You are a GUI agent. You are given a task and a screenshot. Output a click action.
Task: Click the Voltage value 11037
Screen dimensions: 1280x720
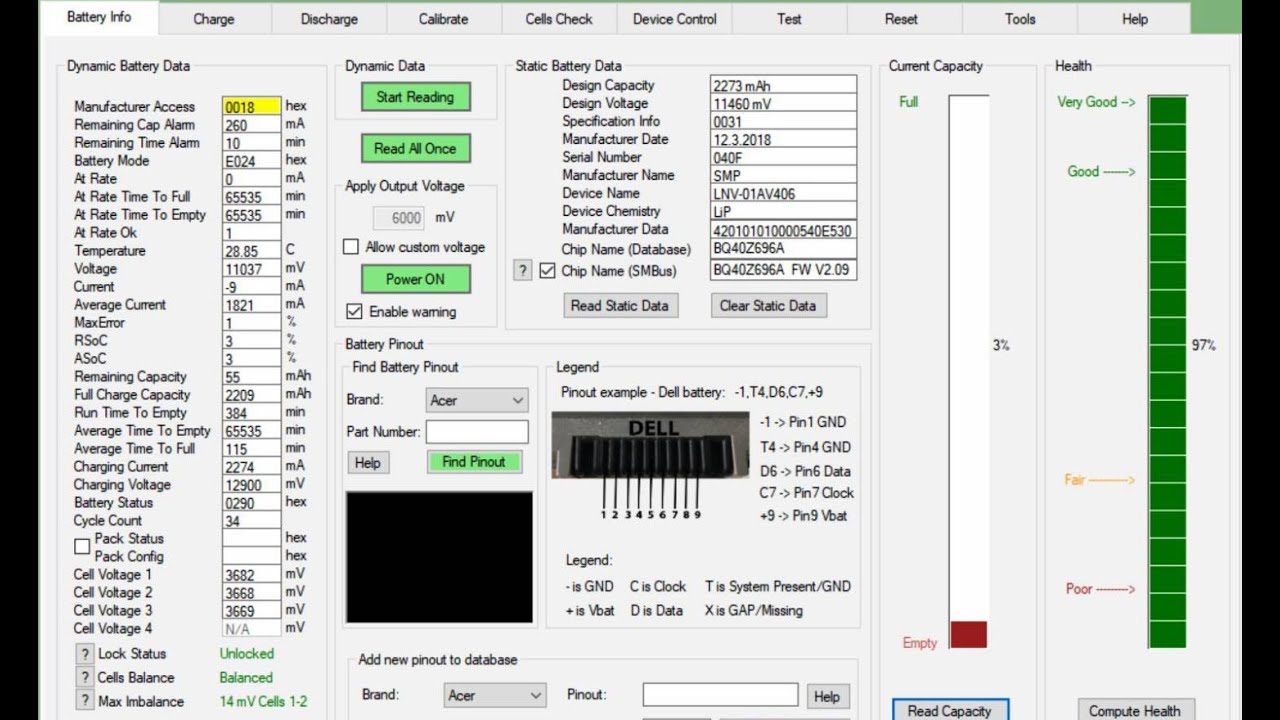click(x=251, y=269)
